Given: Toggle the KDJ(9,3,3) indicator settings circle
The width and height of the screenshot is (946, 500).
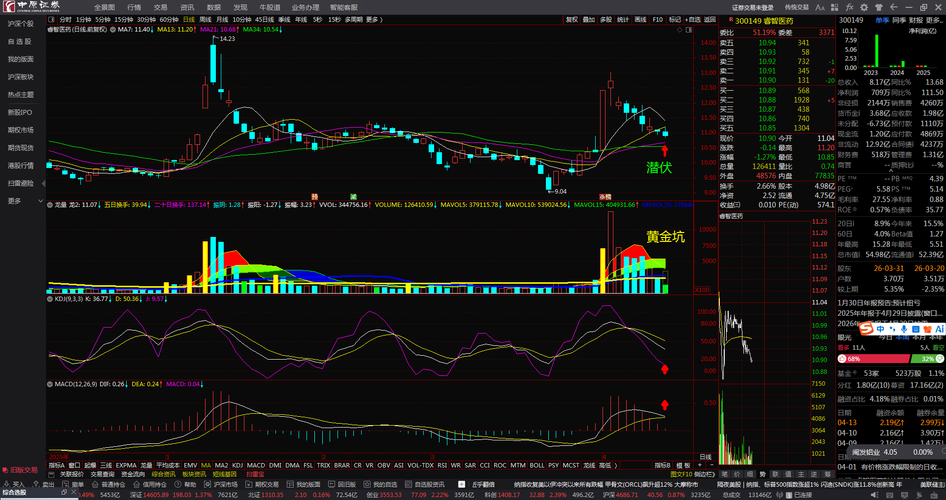Looking at the screenshot, I should [49, 298].
